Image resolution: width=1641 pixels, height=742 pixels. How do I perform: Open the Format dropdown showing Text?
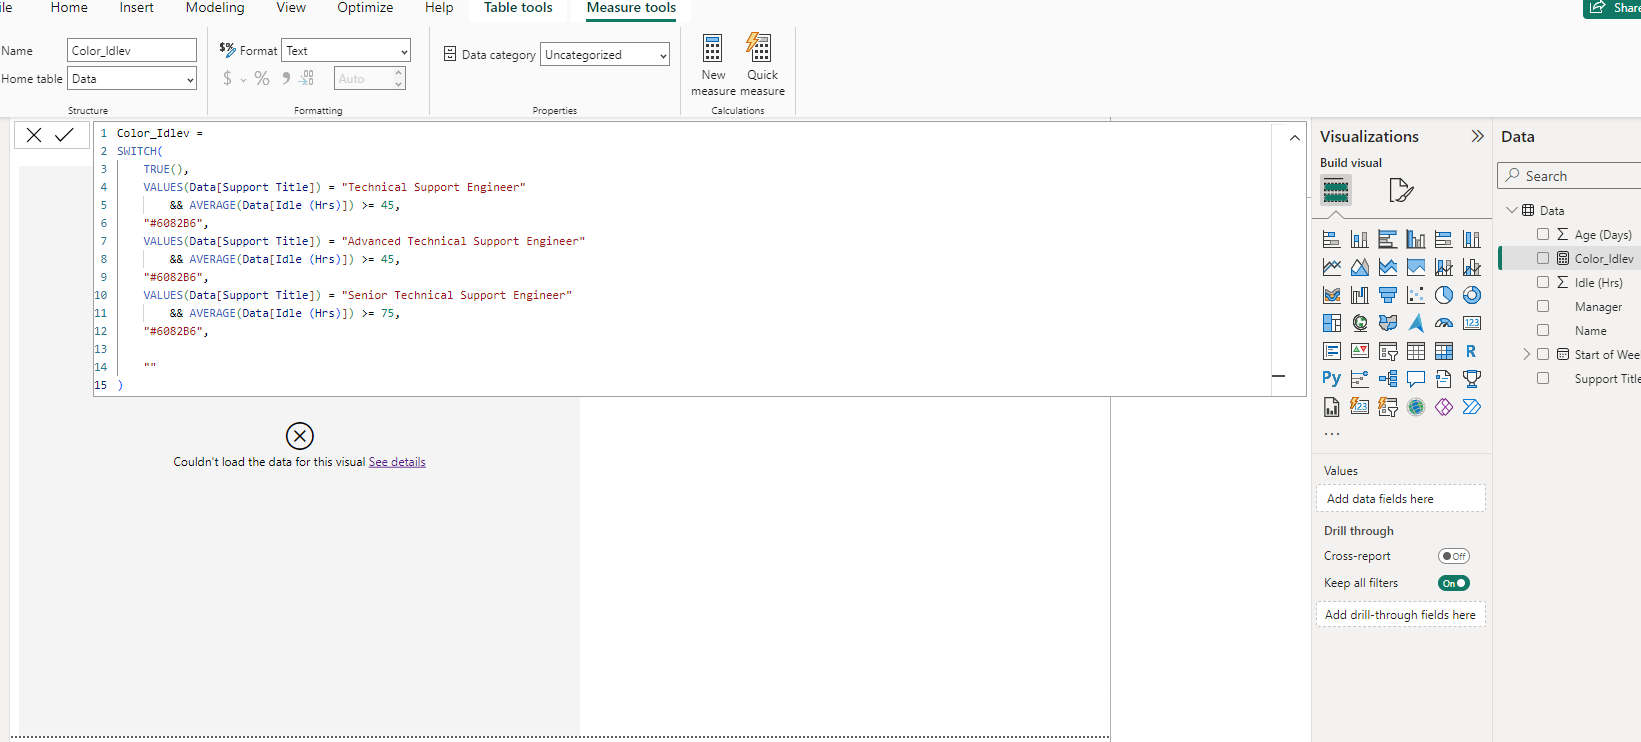point(347,50)
